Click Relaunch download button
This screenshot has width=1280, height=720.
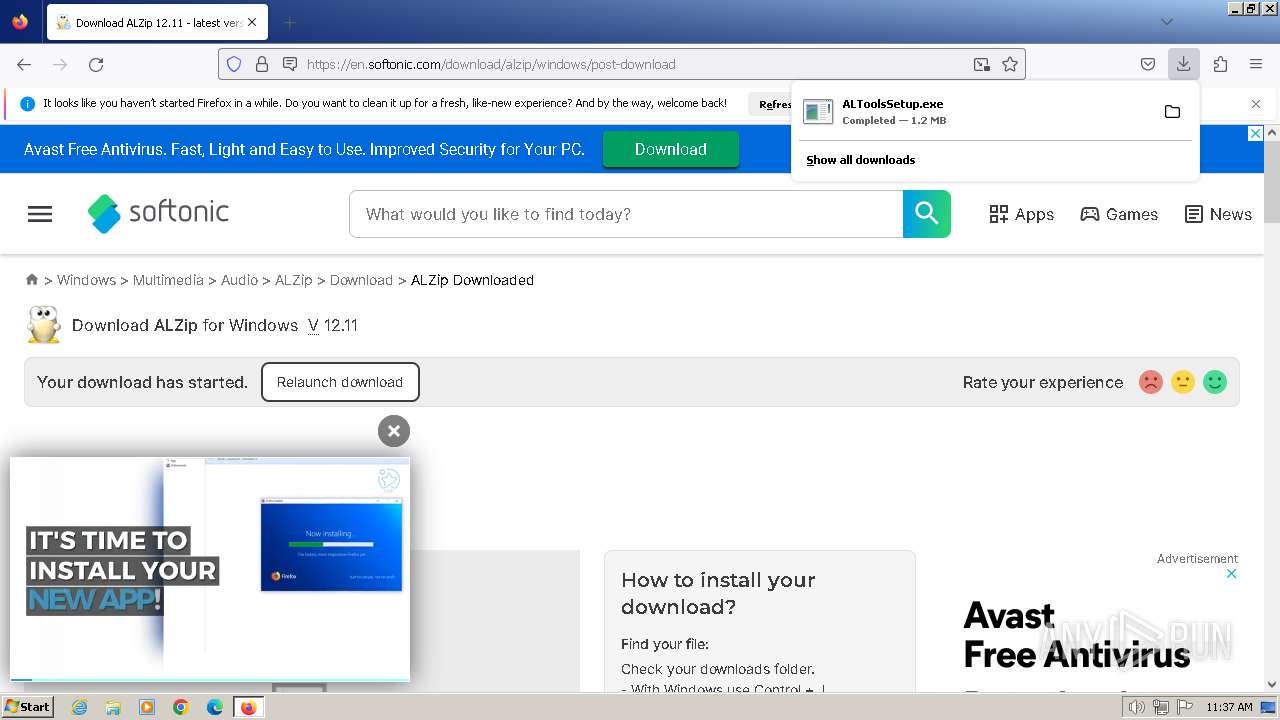coord(340,382)
